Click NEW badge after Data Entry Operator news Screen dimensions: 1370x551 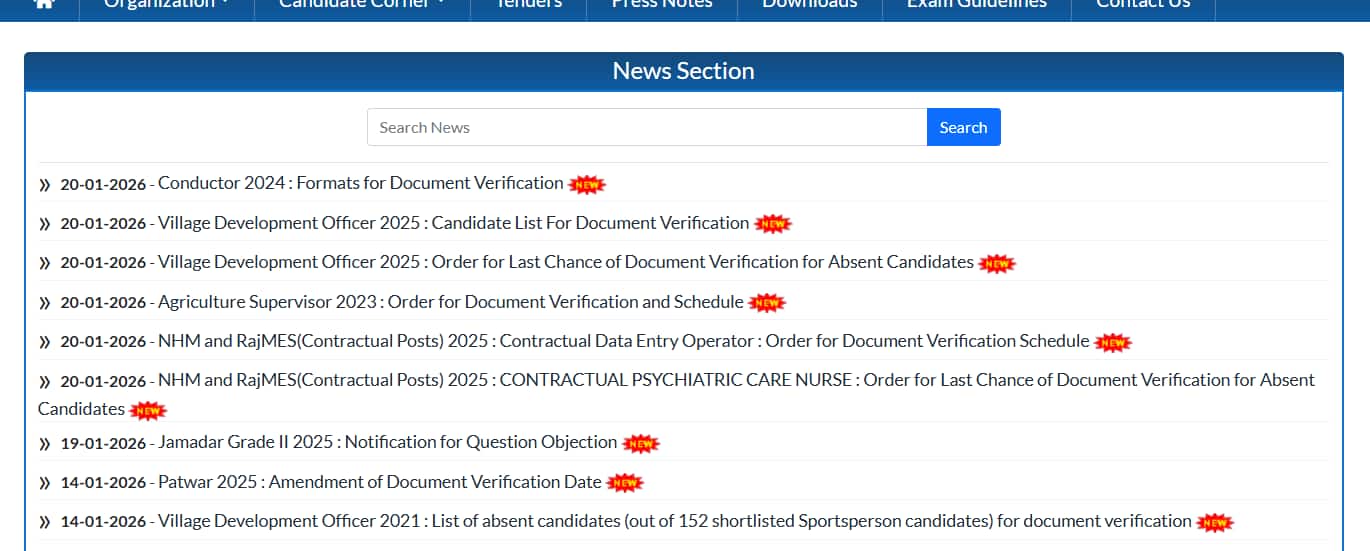[1113, 343]
